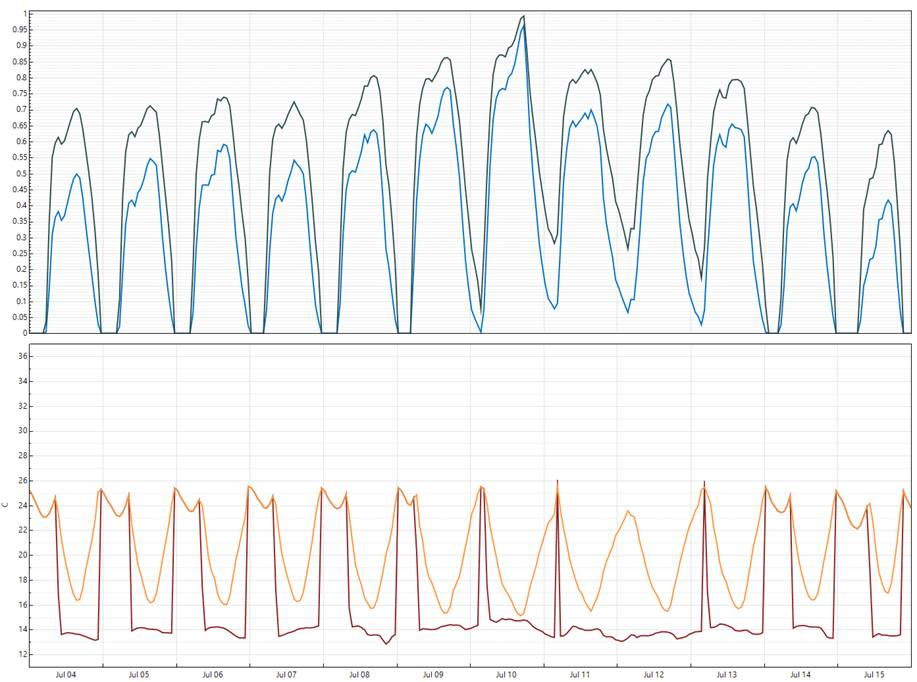Click the 28 temperature tick label

point(23,456)
